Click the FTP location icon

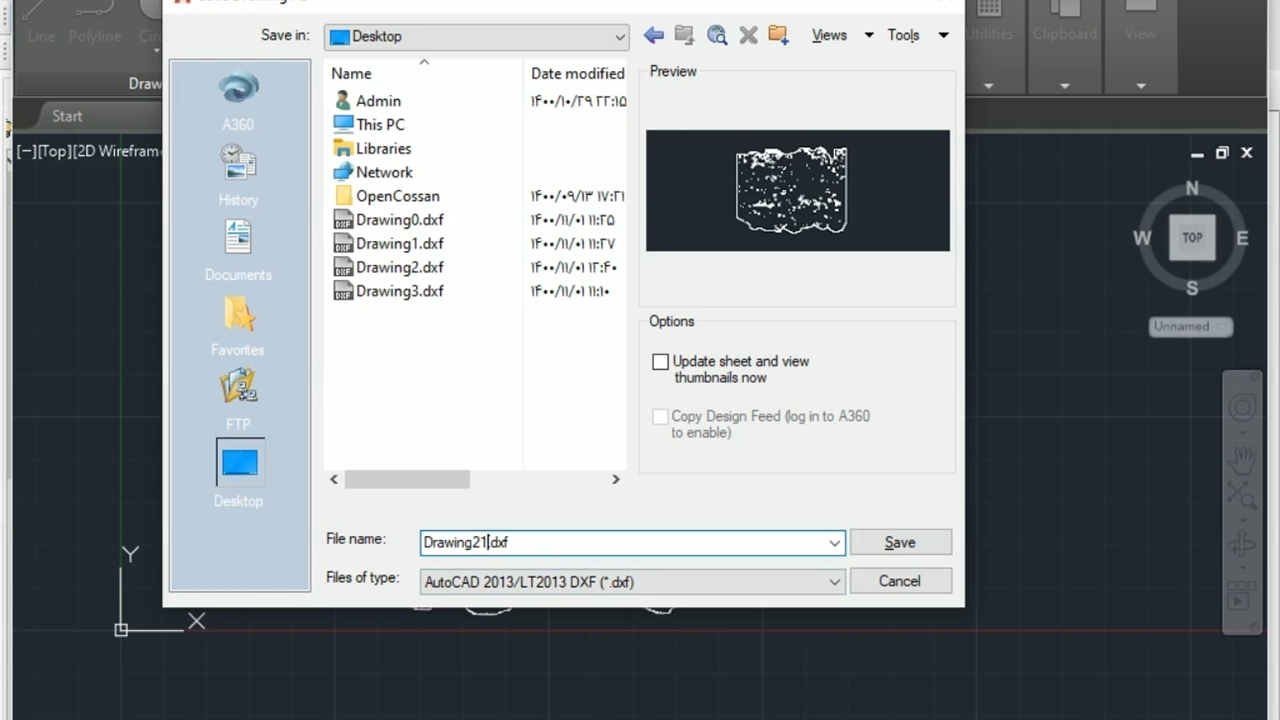[238, 386]
